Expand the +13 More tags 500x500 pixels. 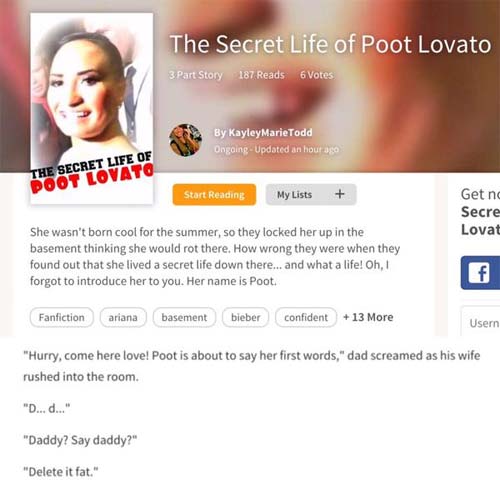(x=368, y=317)
